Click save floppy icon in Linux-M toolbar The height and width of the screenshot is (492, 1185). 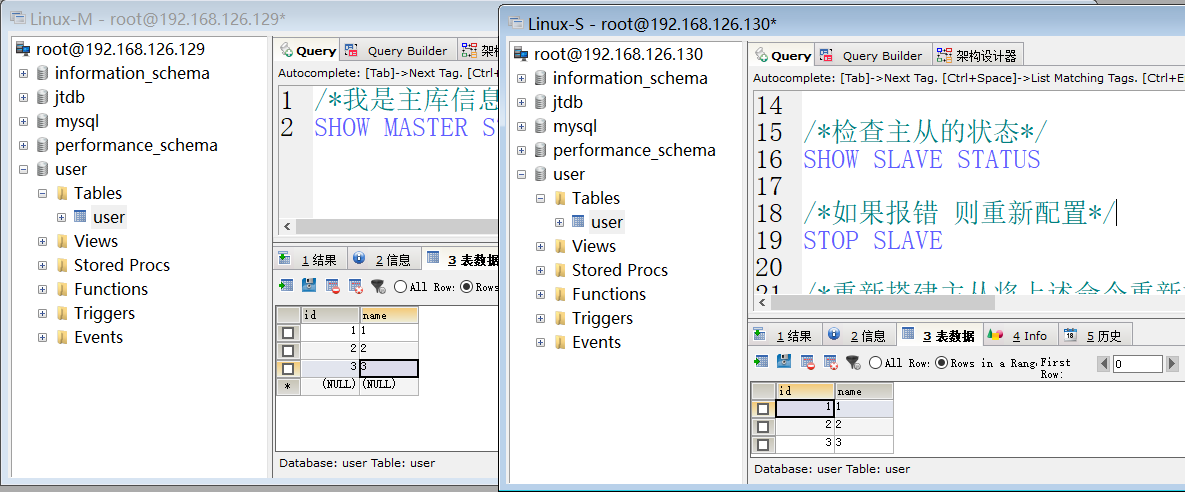[x=309, y=286]
